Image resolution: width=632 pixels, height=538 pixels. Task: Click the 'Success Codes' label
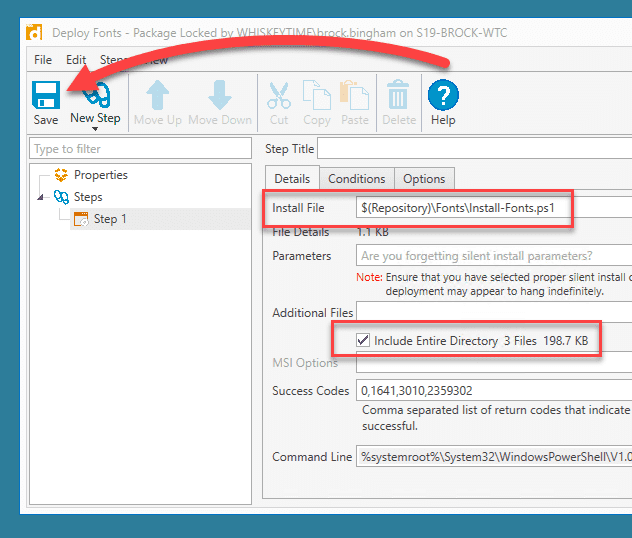click(310, 391)
